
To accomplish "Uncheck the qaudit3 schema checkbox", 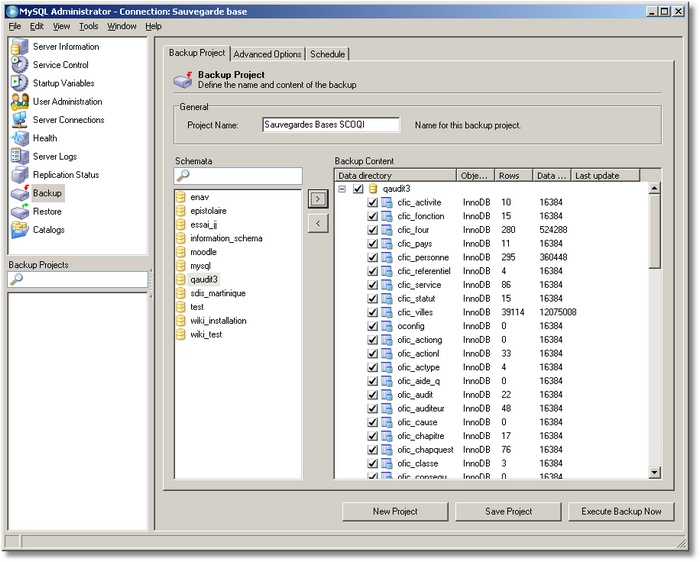I will coord(358,189).
